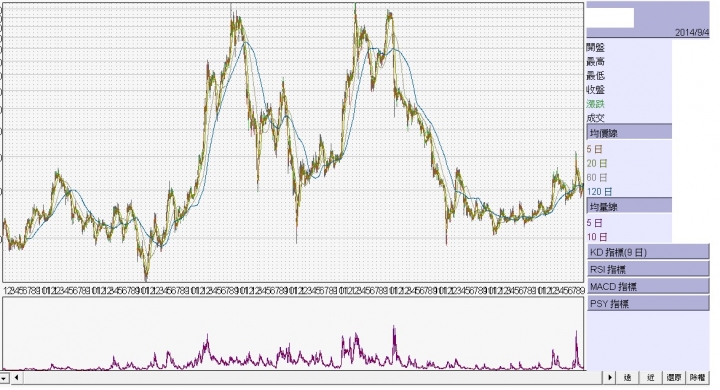This screenshot has width=720, height=390.
Task: Click the 遠 zoom-out button
Action: point(627,378)
